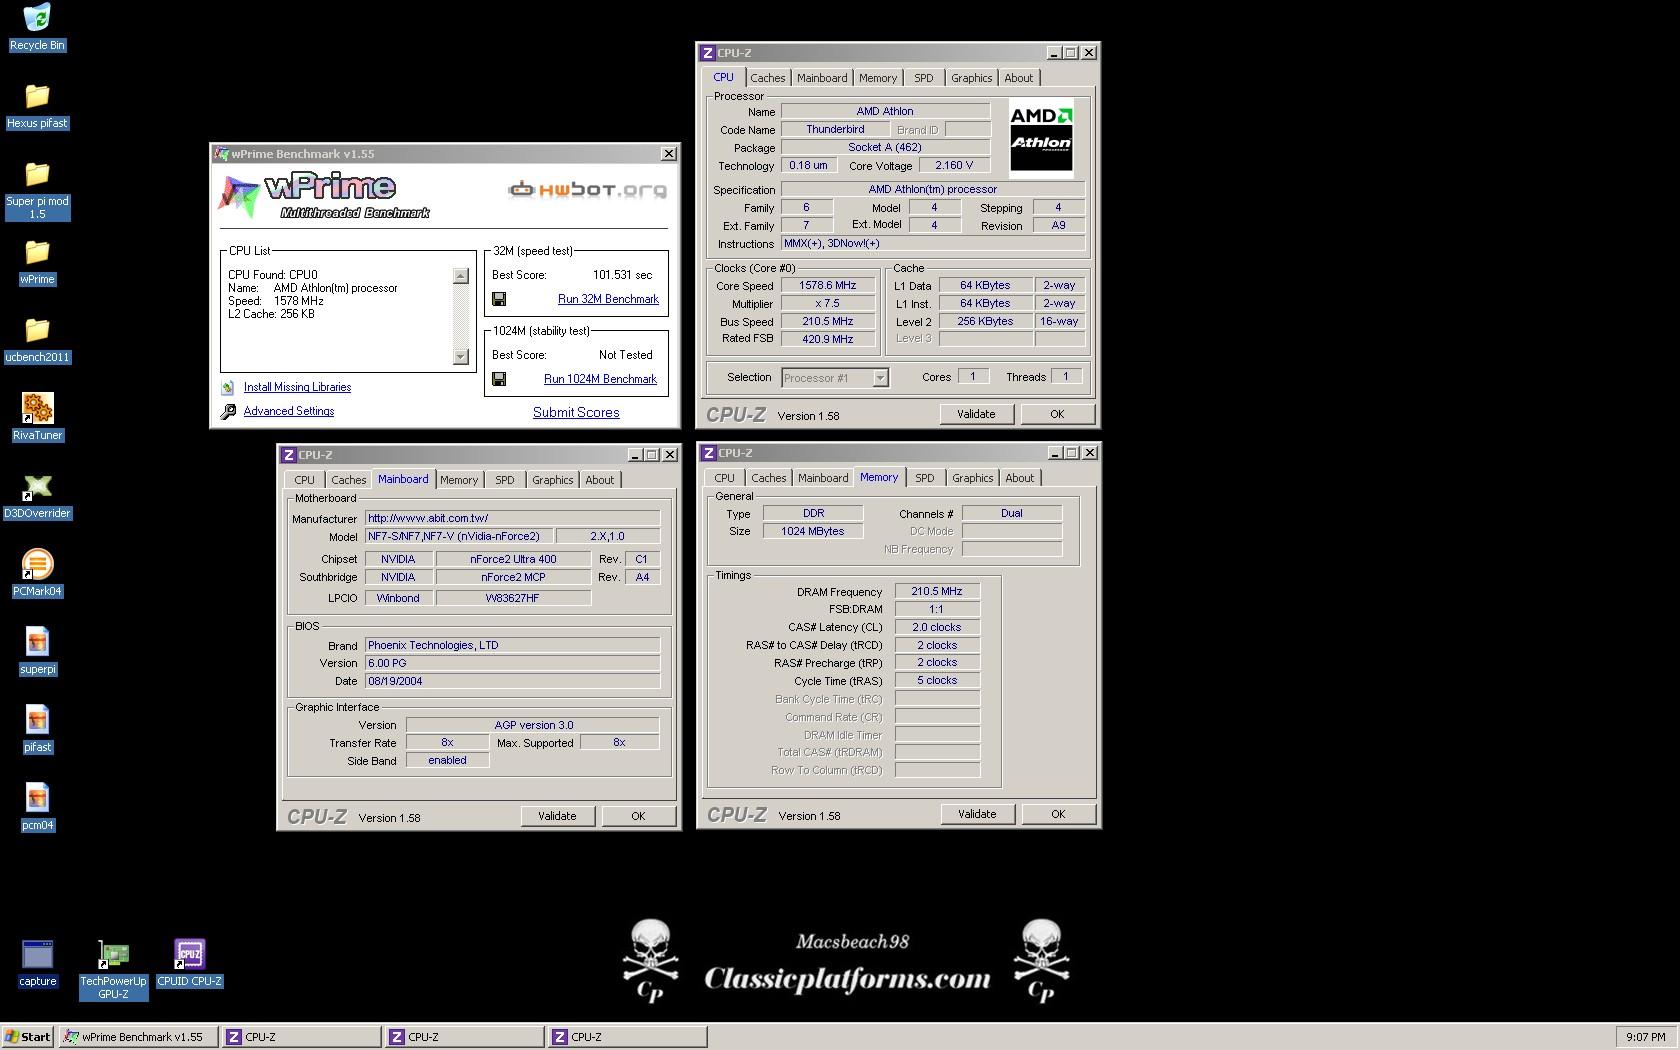This screenshot has width=1680, height=1050.
Task: Run the 1024M Benchmark
Action: (600, 379)
